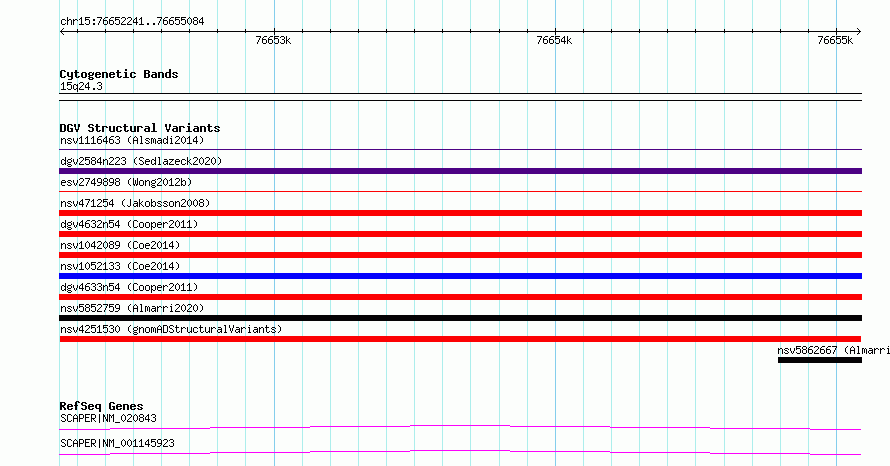Select the thin purple bar under nsv1116463

click(460, 150)
